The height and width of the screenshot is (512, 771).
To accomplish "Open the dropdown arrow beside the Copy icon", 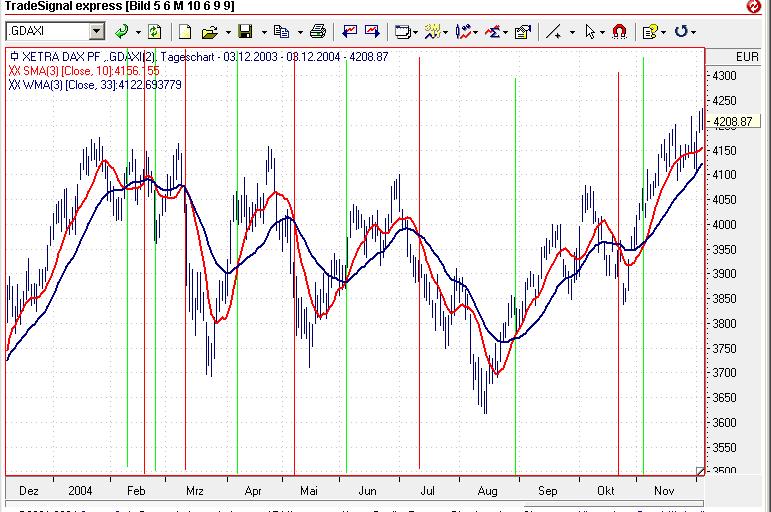I will 299,32.
